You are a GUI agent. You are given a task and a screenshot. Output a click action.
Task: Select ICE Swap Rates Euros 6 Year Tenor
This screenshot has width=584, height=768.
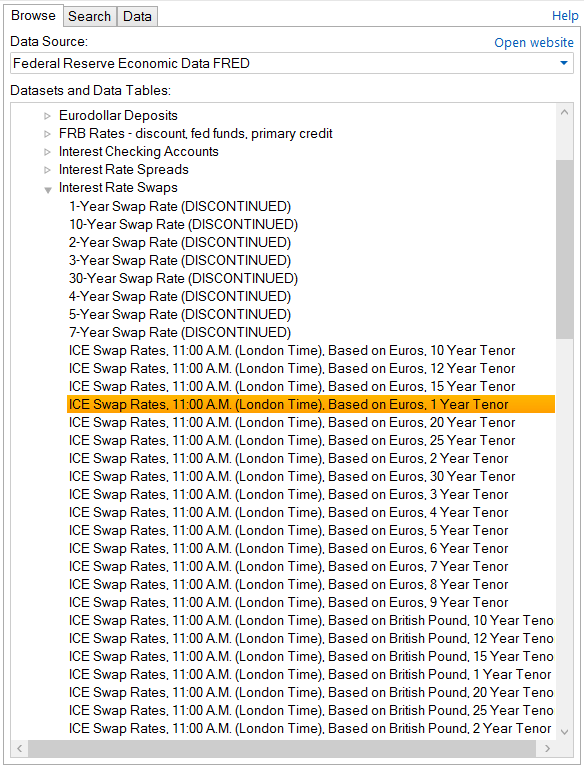click(289, 549)
